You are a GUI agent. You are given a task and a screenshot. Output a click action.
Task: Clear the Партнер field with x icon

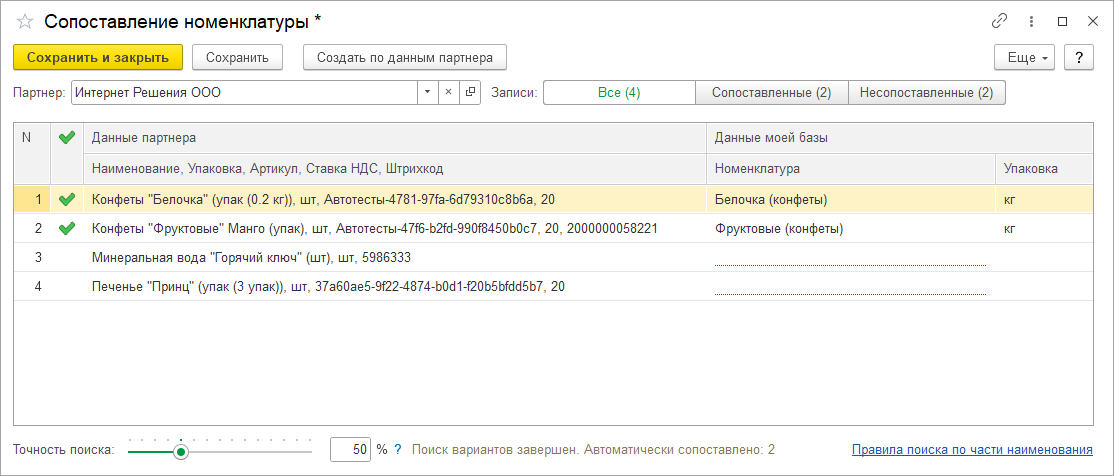coord(448,92)
